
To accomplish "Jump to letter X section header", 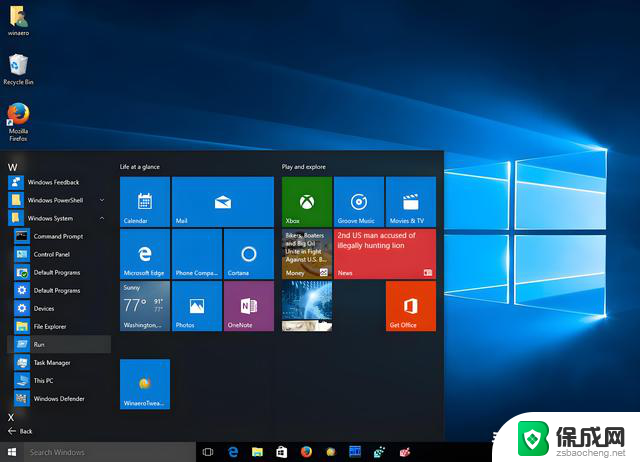I will tap(11, 417).
